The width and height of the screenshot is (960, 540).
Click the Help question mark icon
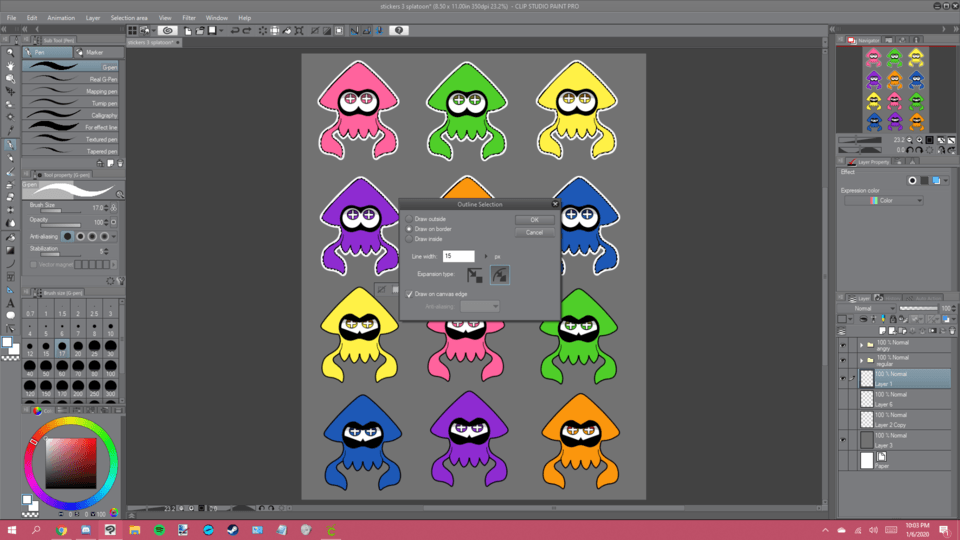(399, 31)
